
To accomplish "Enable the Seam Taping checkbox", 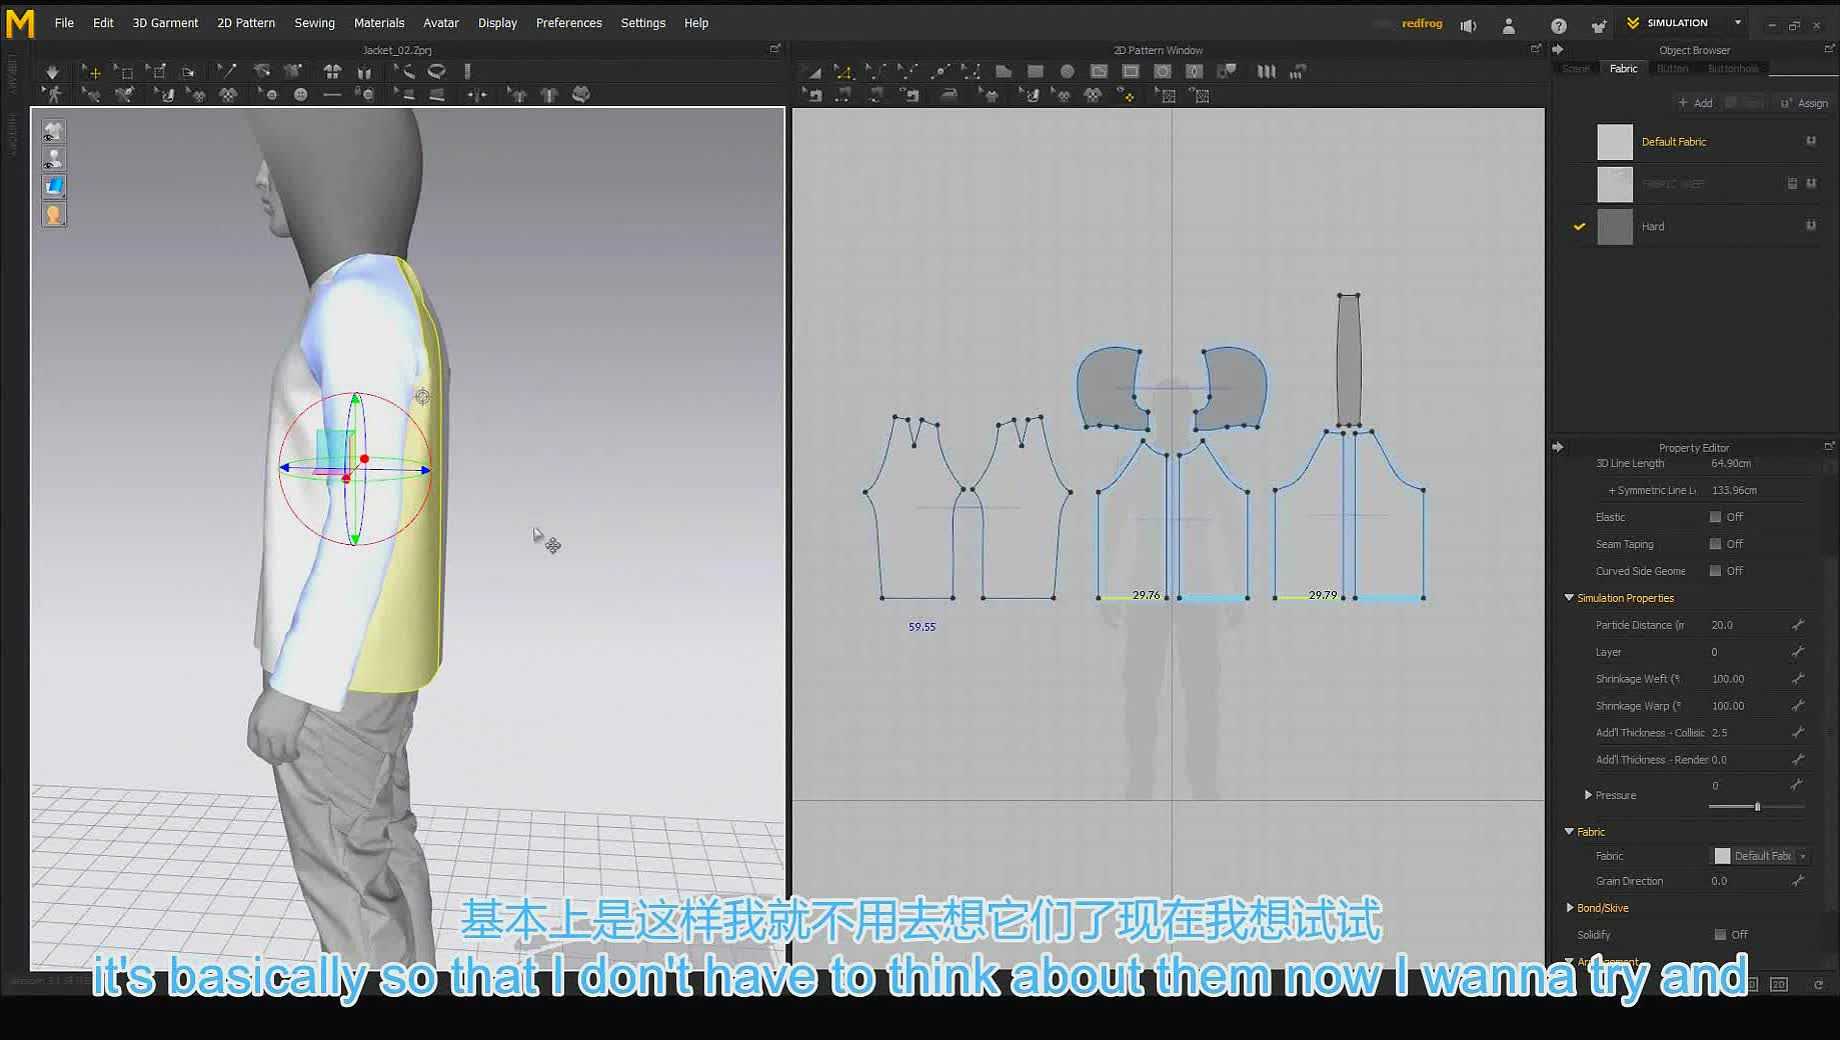I will pyautogui.click(x=1715, y=544).
